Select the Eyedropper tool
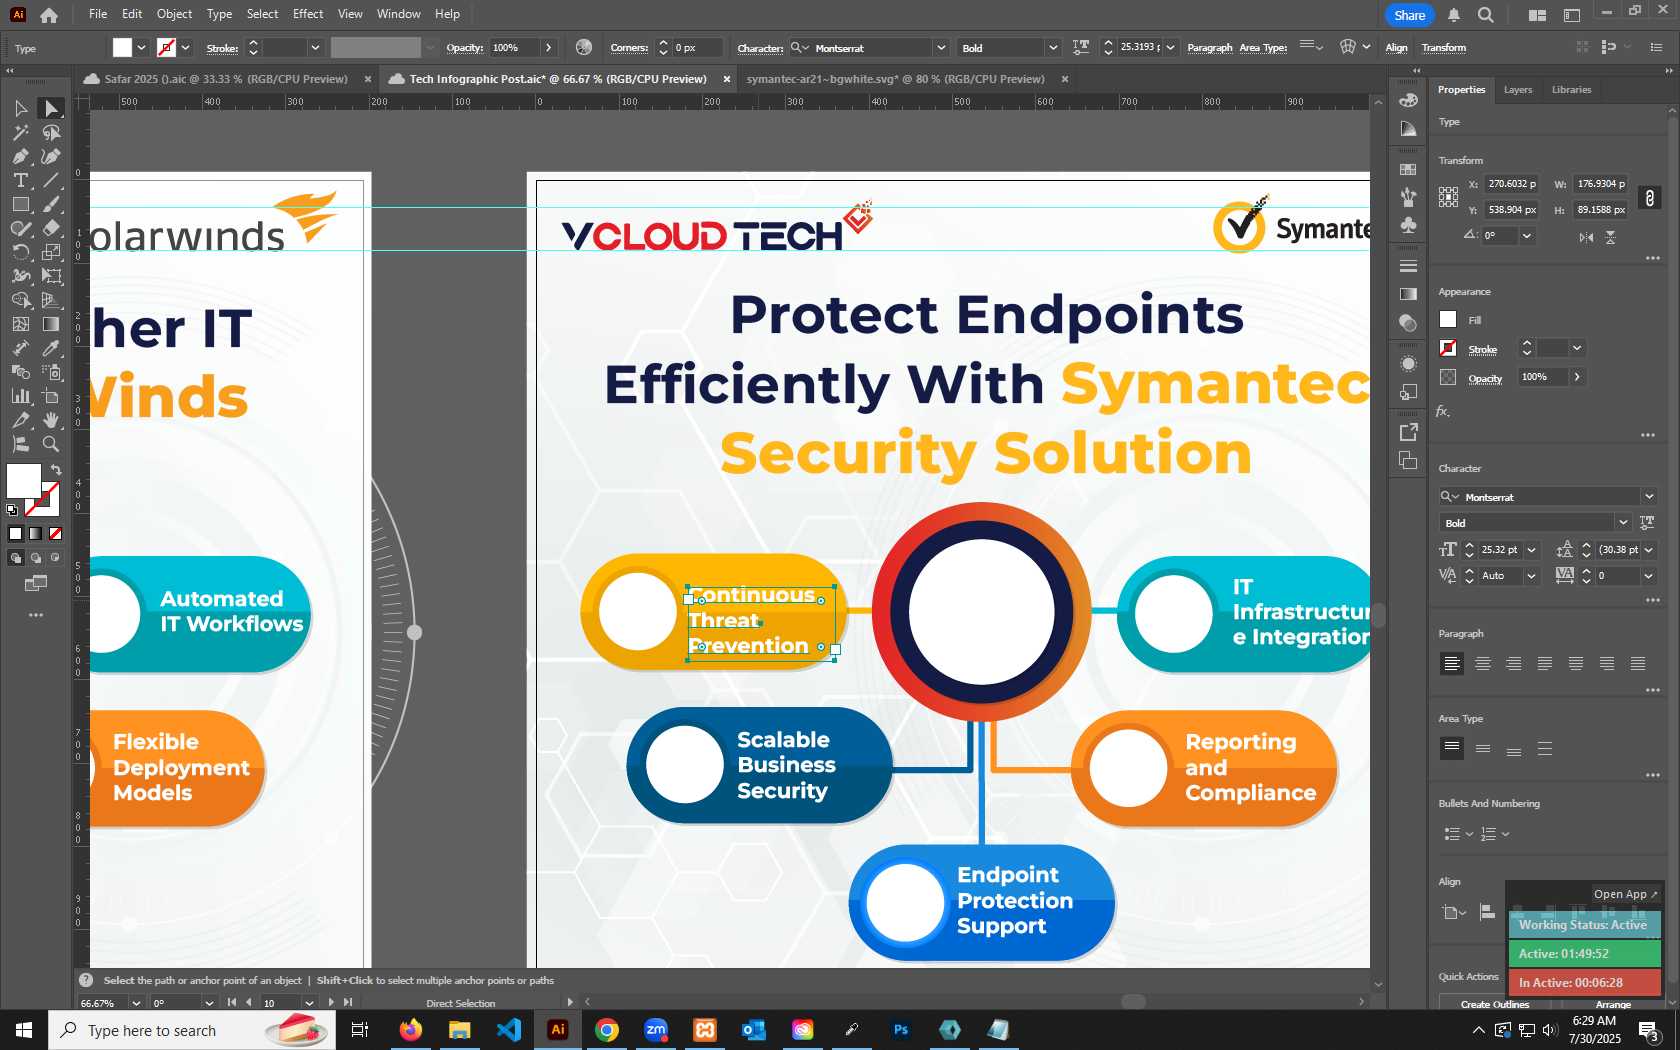Image resolution: width=1680 pixels, height=1050 pixels. pos(51,348)
